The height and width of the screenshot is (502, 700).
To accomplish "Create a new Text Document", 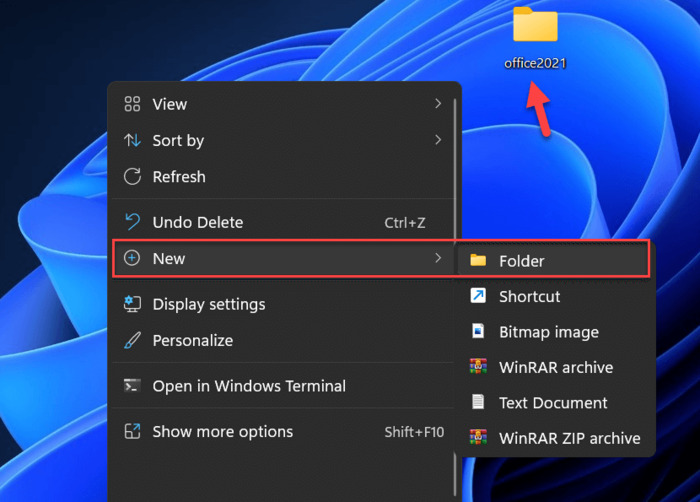I will coord(552,403).
